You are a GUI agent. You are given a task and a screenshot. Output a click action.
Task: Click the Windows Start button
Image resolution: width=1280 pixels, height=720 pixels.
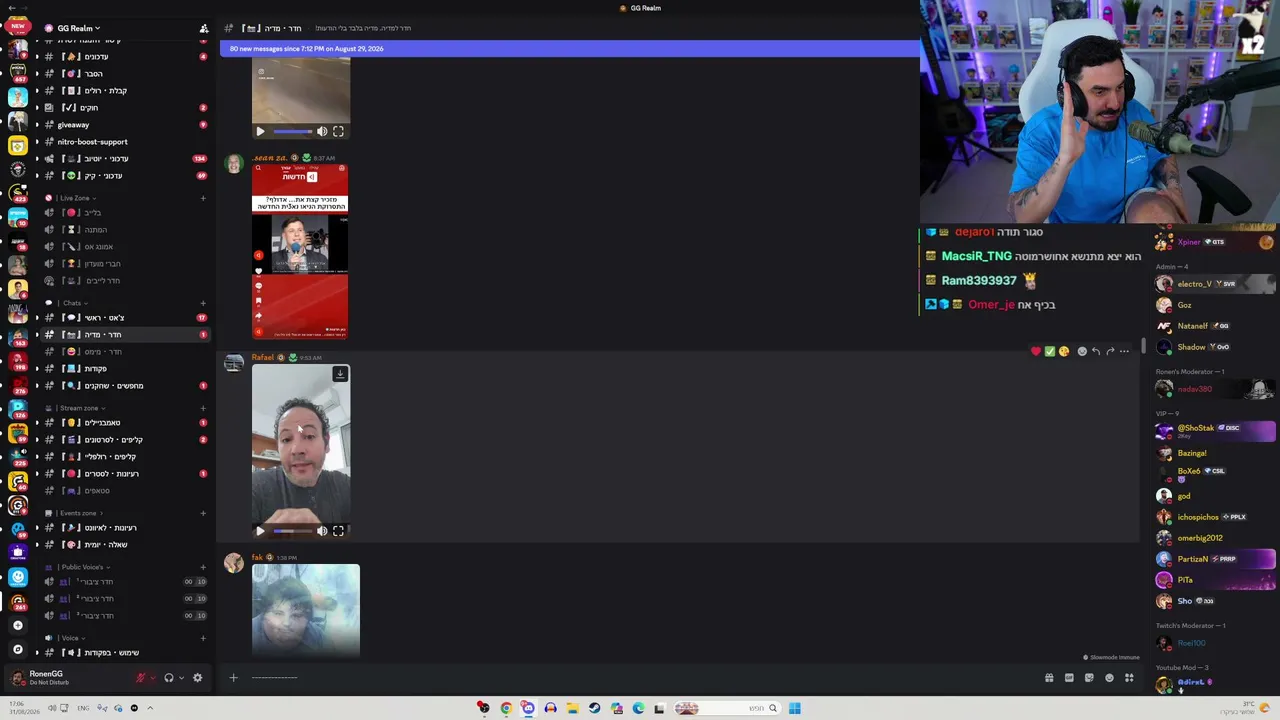point(794,708)
